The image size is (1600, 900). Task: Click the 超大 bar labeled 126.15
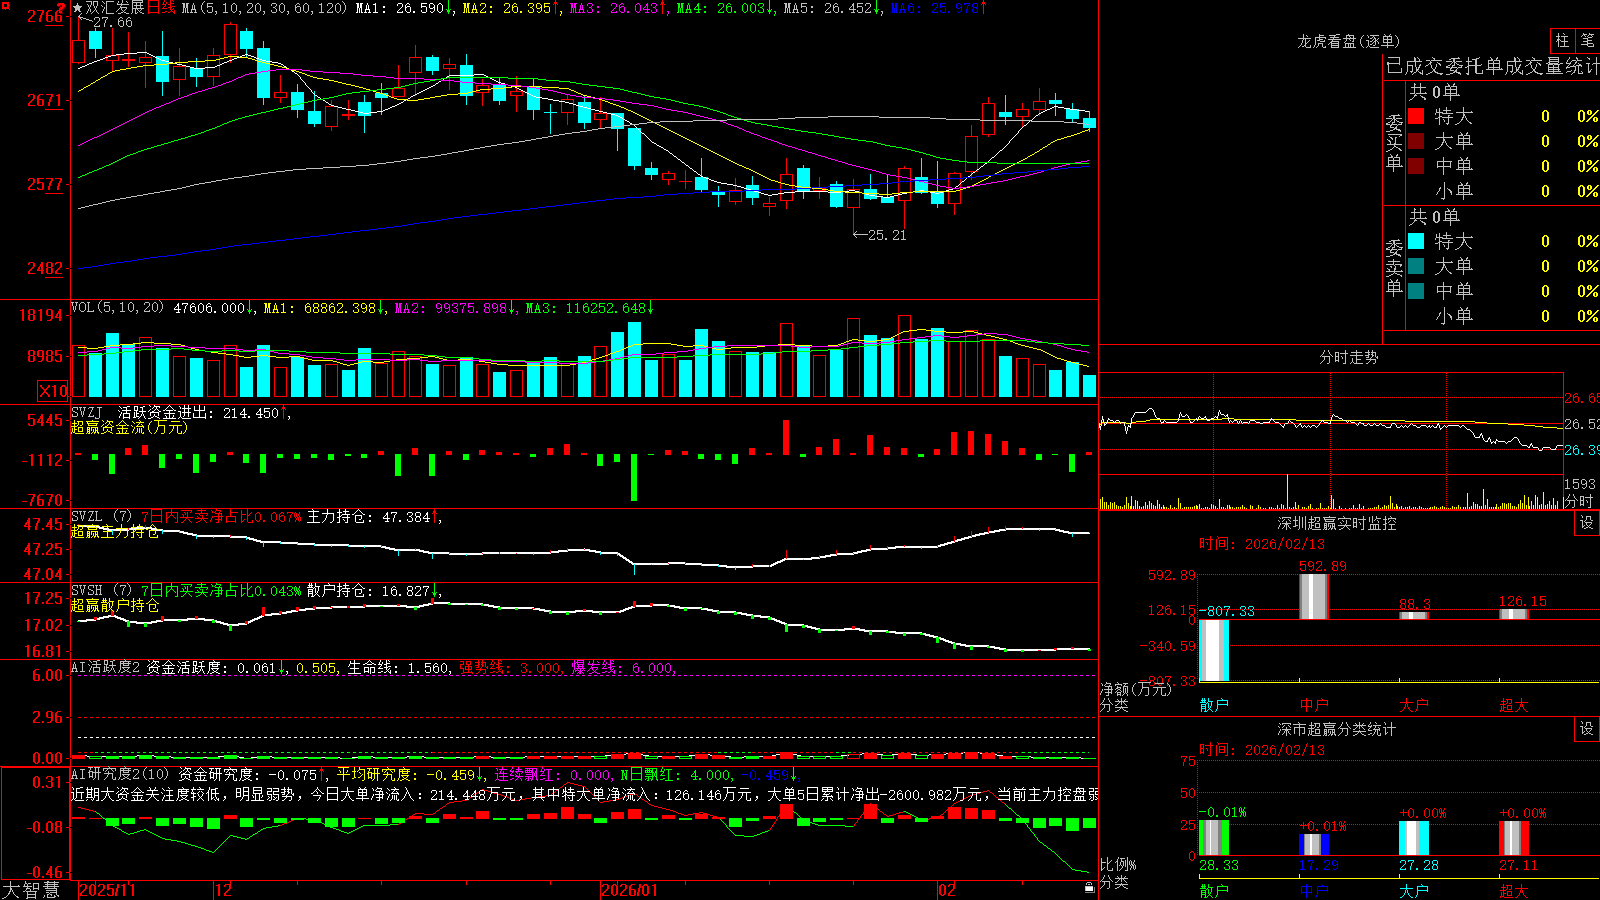(1514, 614)
